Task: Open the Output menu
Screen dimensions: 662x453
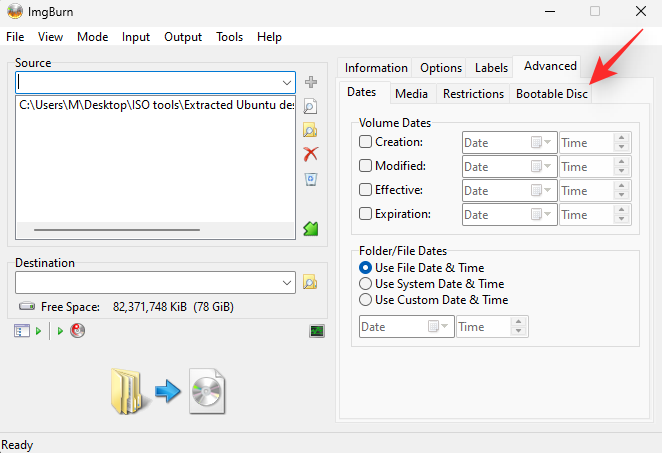Action: tap(183, 37)
